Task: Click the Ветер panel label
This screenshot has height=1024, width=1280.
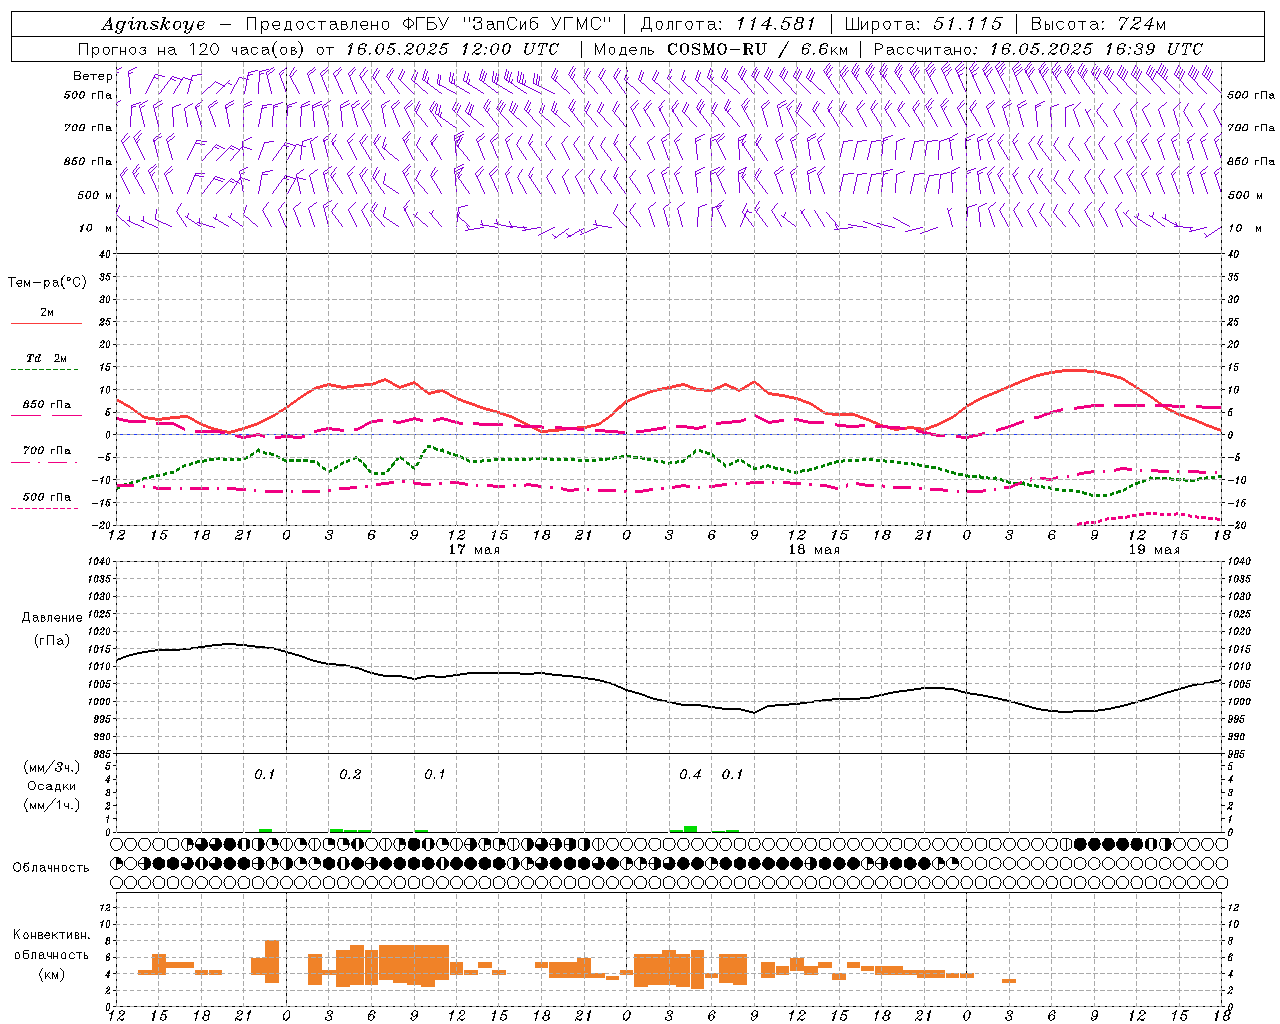Action: [92, 76]
